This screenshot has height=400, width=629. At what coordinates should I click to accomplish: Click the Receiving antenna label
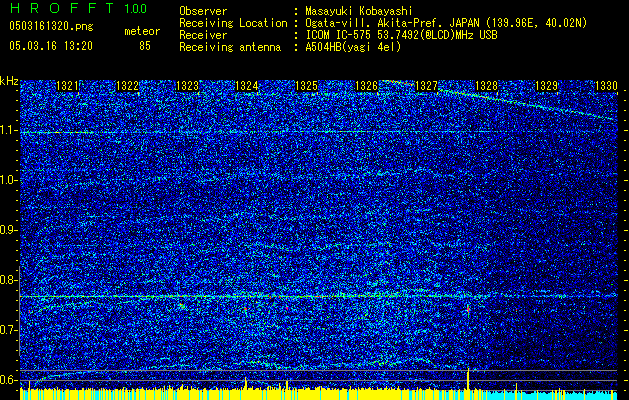(230, 47)
